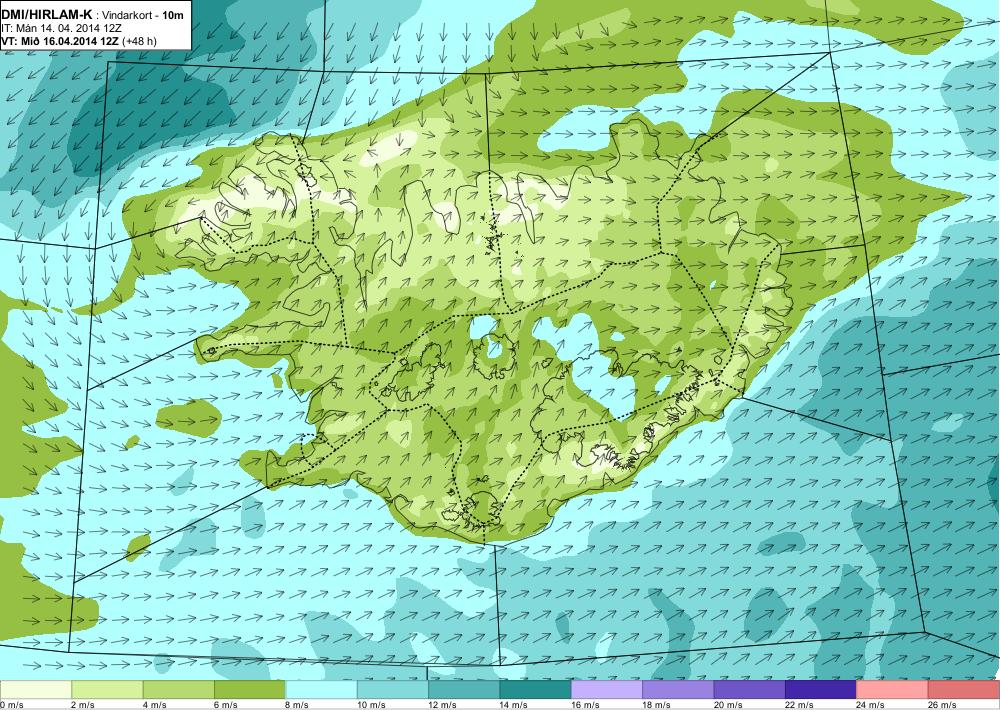1000x710 pixels.
Task: Click the pink 24–26 m/s legend swatch
Action: (x=893, y=690)
